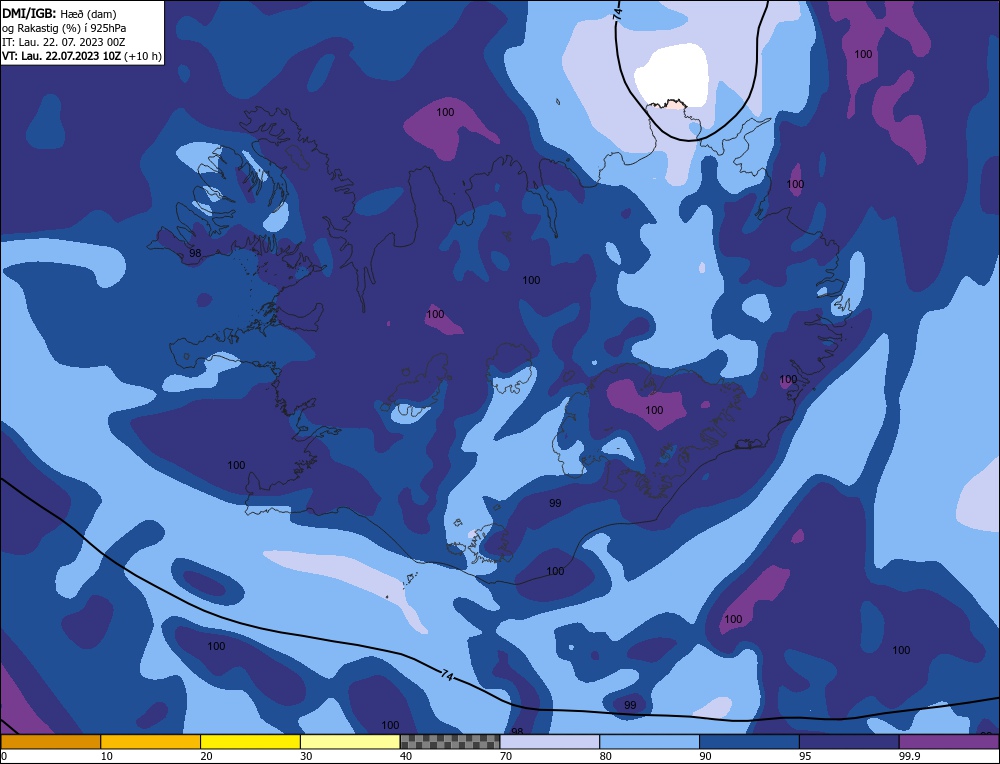Click the purple legend swatch above 99.9
This screenshot has width=1000, height=764.
tap(949, 742)
